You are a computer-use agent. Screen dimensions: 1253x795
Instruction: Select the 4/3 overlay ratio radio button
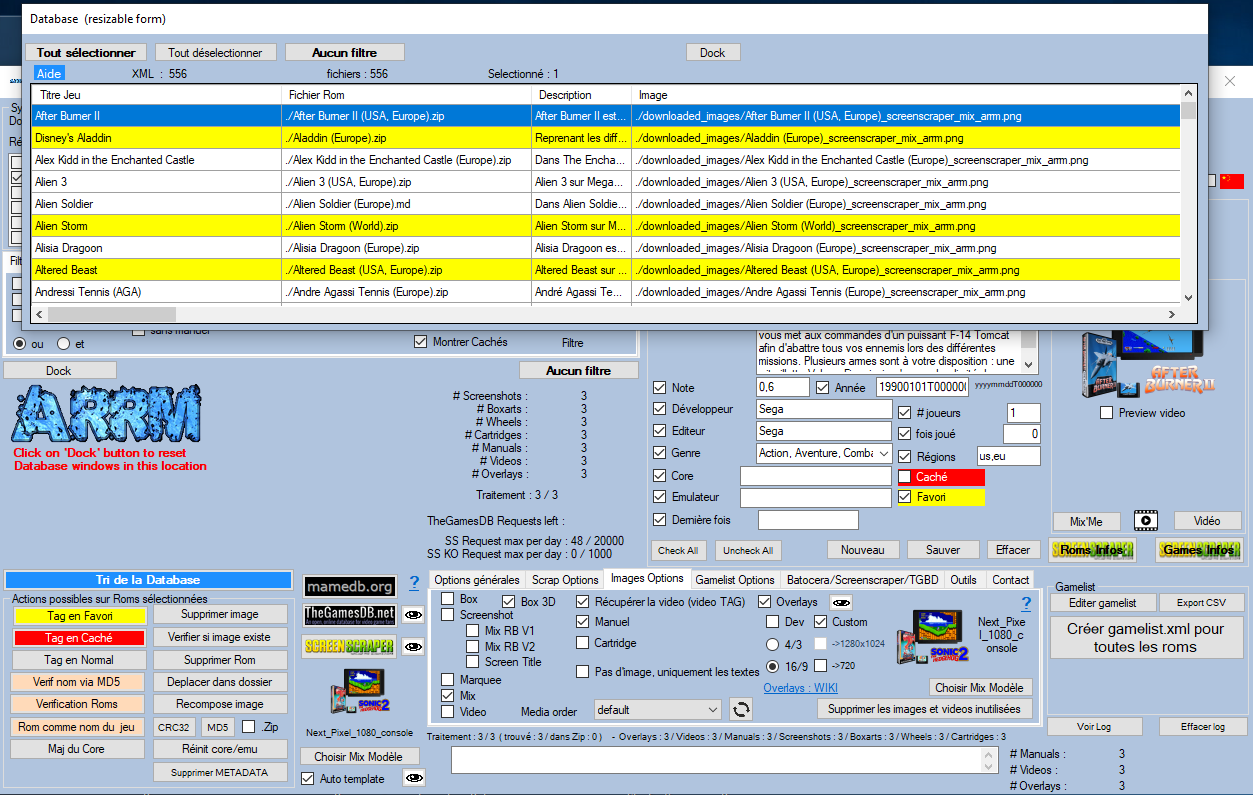[x=772, y=644]
